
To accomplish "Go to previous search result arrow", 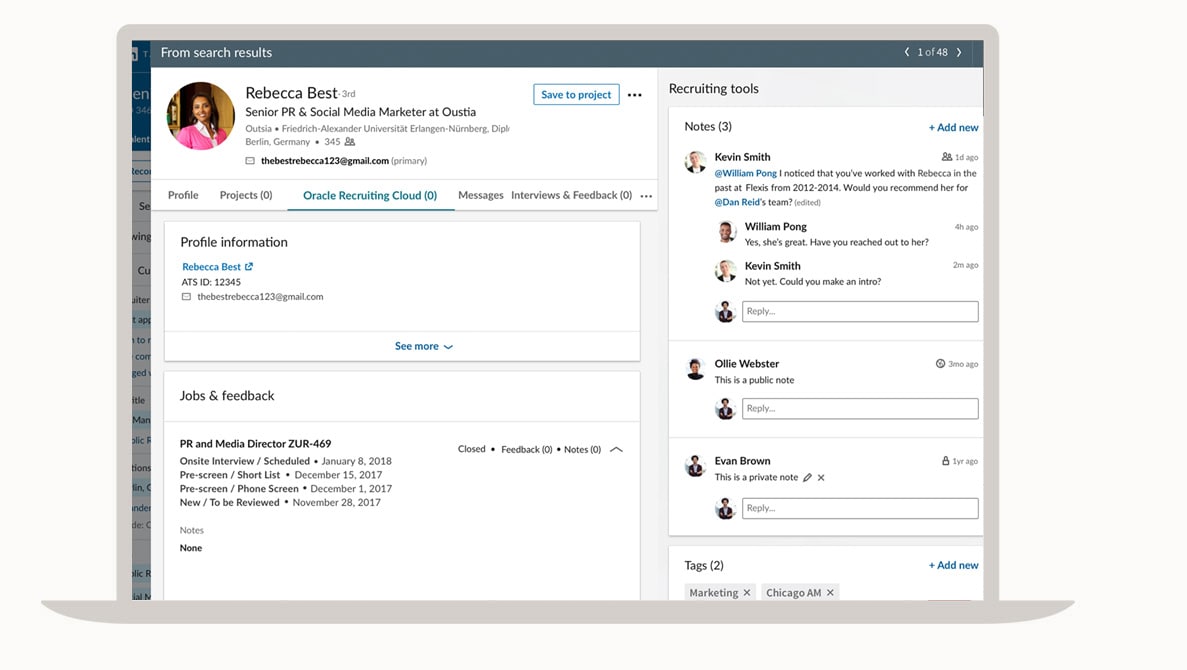I will 907,52.
